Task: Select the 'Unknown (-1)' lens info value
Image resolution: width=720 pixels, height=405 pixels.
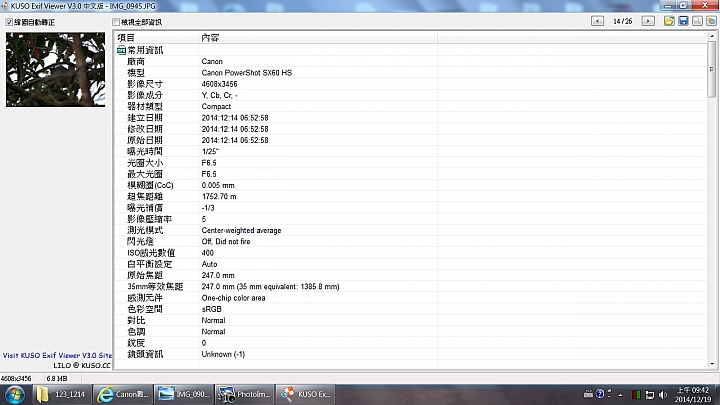Action: pyautogui.click(x=223, y=354)
